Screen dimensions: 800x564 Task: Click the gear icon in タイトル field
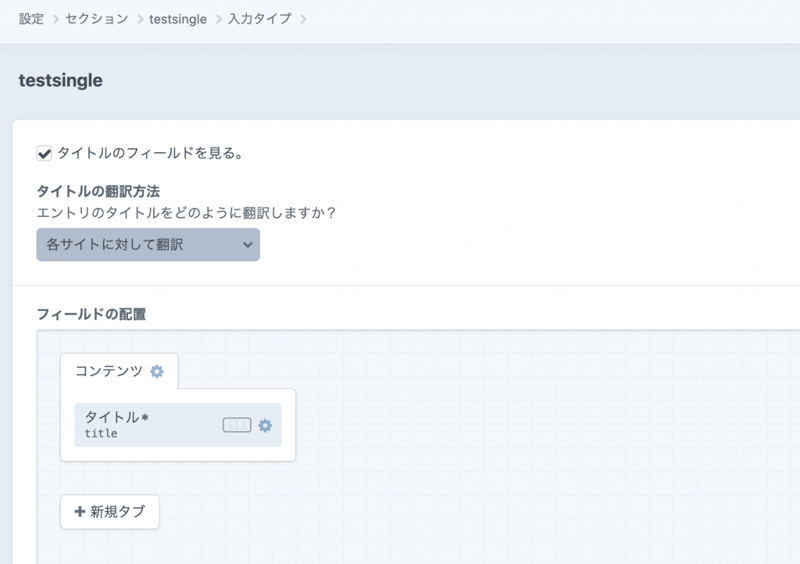coord(265,425)
